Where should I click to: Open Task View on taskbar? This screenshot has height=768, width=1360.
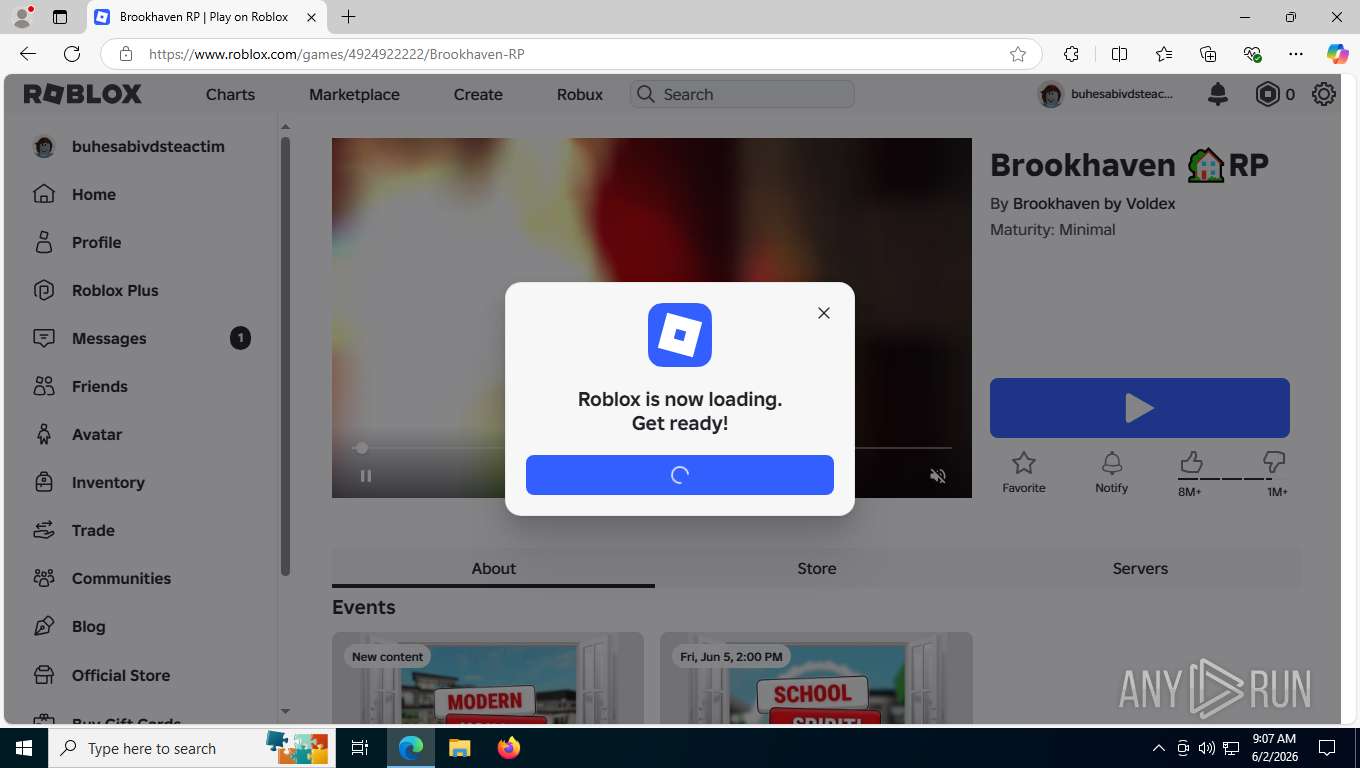[x=360, y=748]
